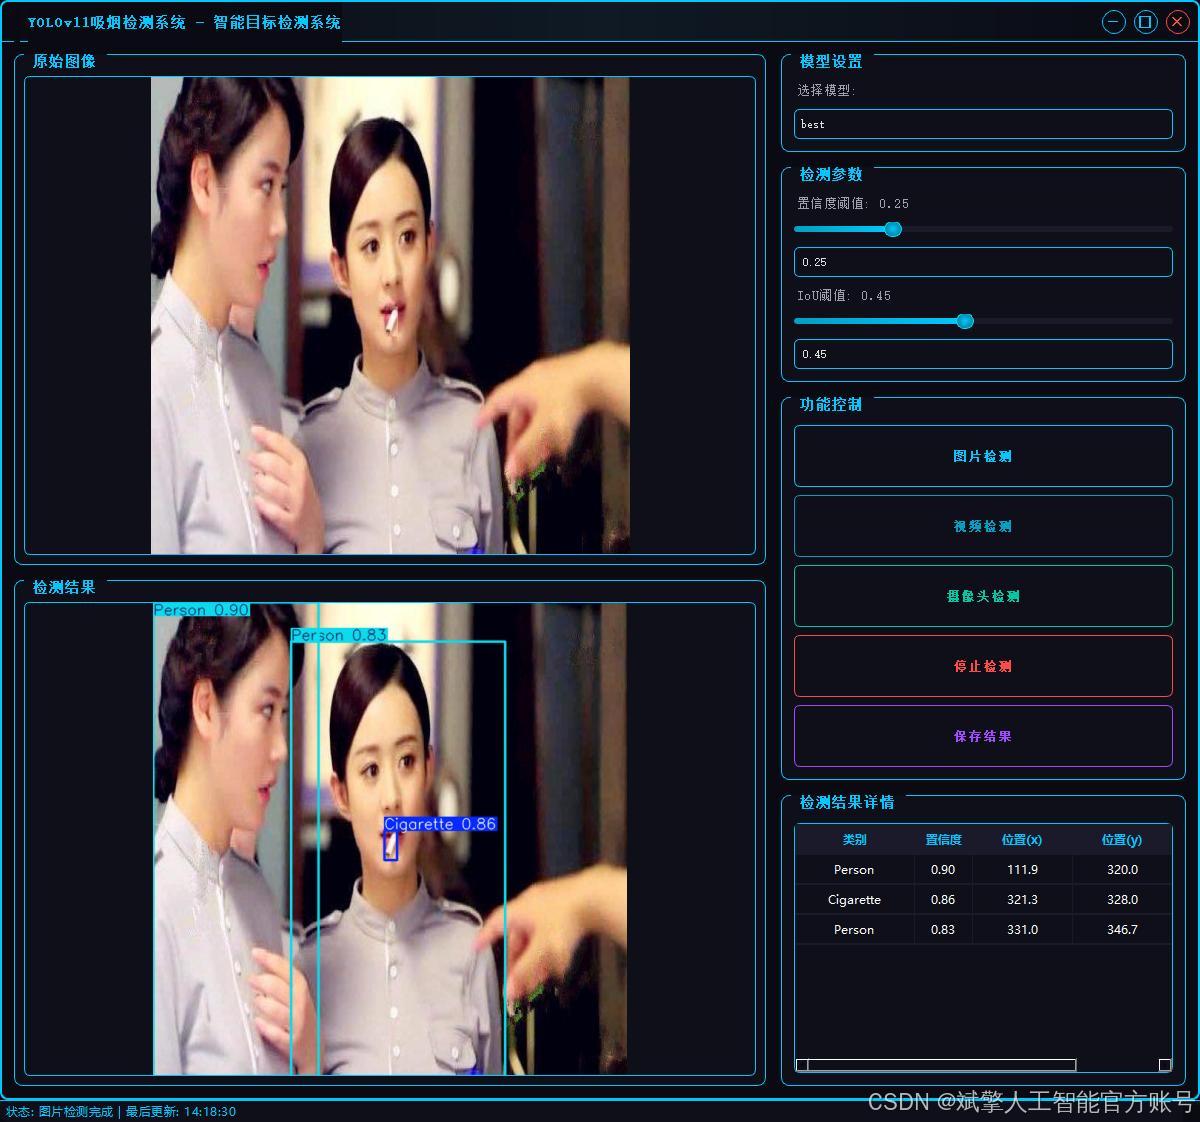Save results with 保存结果 button

pyautogui.click(x=983, y=736)
